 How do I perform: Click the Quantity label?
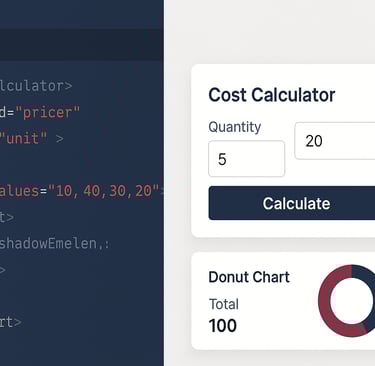235,127
